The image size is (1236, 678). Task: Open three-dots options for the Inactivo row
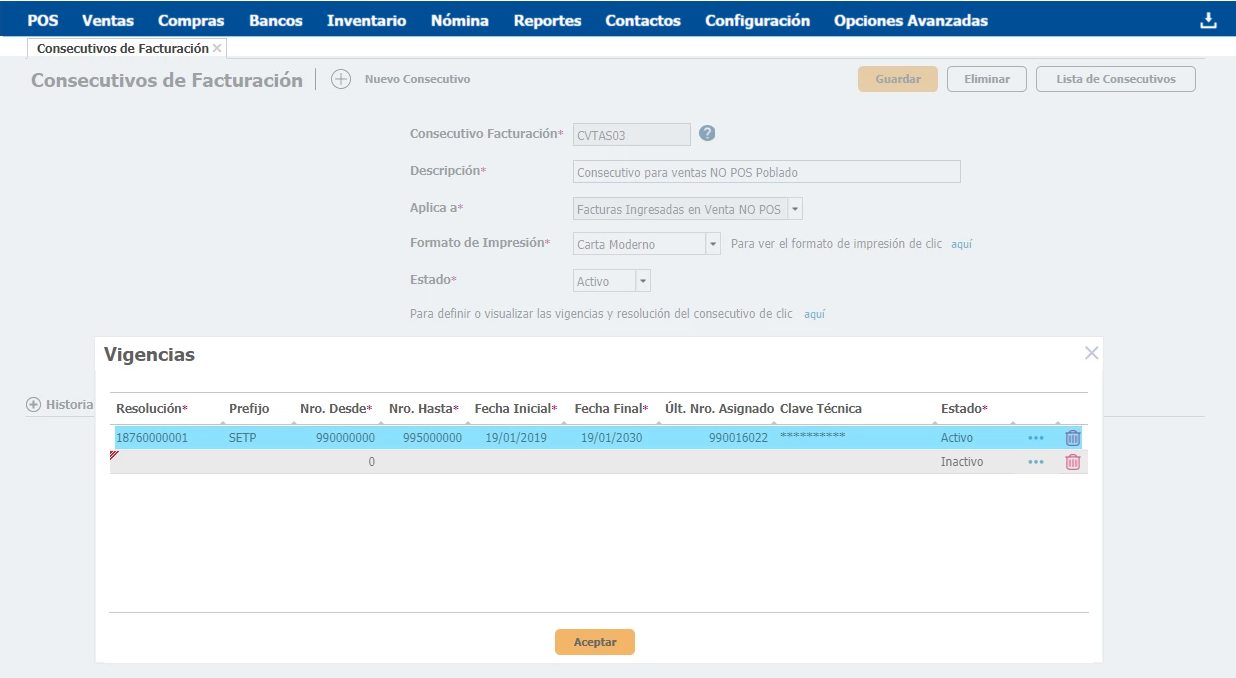(x=1036, y=462)
